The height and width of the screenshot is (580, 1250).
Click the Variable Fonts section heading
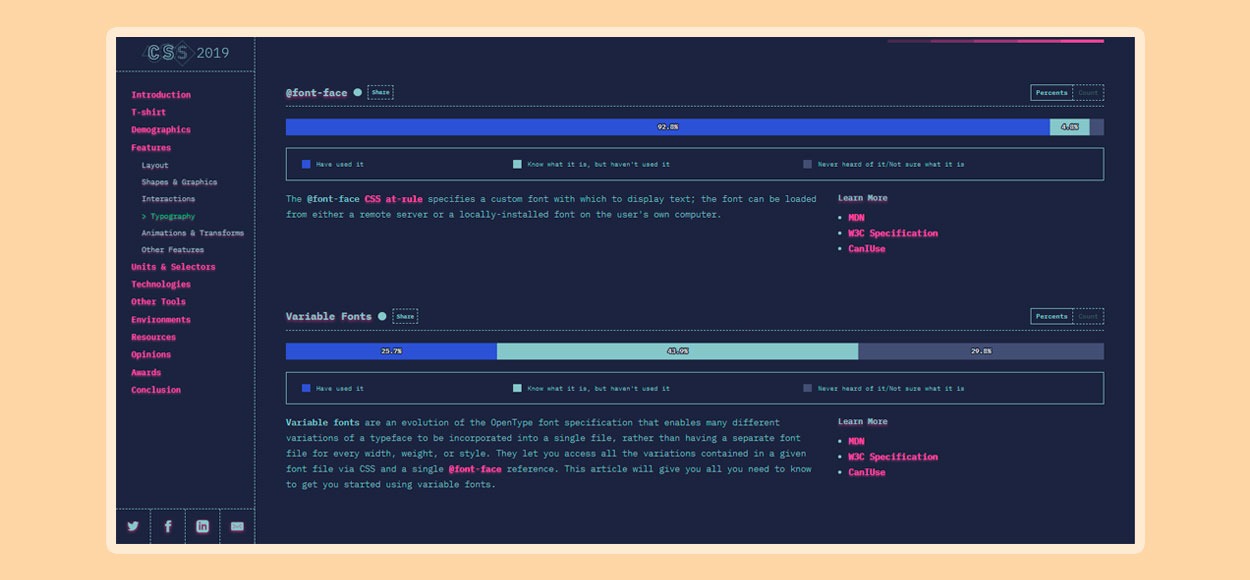(329, 316)
